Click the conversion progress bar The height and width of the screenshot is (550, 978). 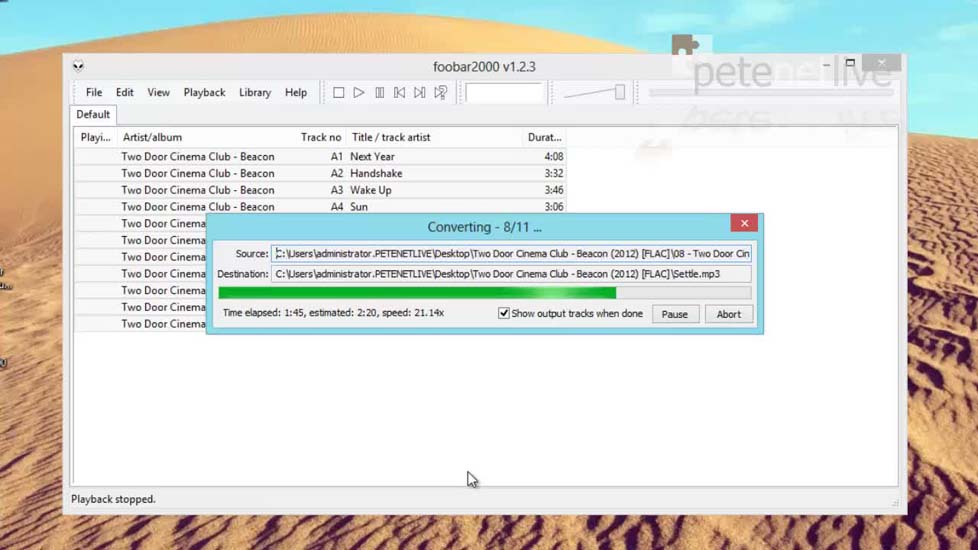click(x=485, y=292)
